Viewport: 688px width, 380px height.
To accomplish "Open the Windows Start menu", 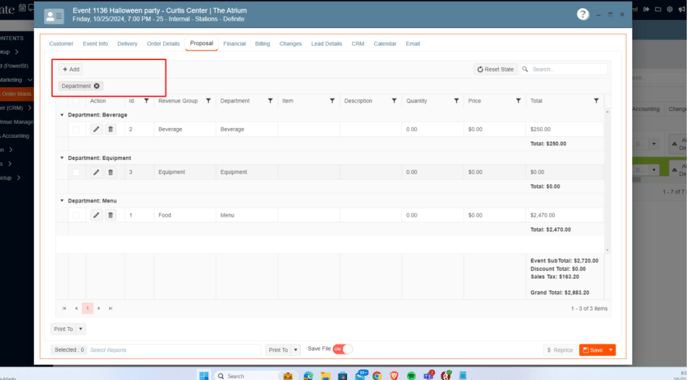I will coord(204,376).
